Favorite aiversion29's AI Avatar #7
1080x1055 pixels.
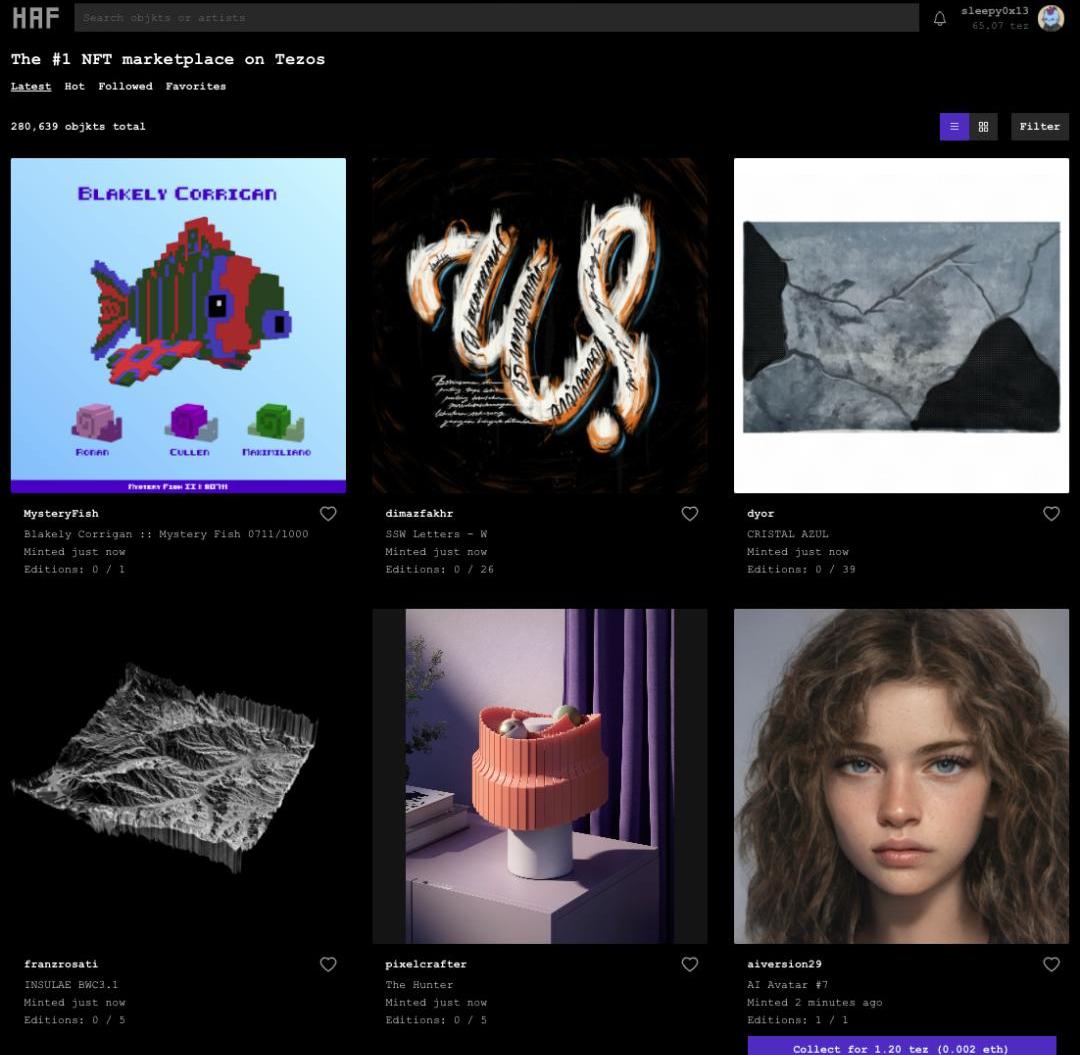[x=1051, y=964]
